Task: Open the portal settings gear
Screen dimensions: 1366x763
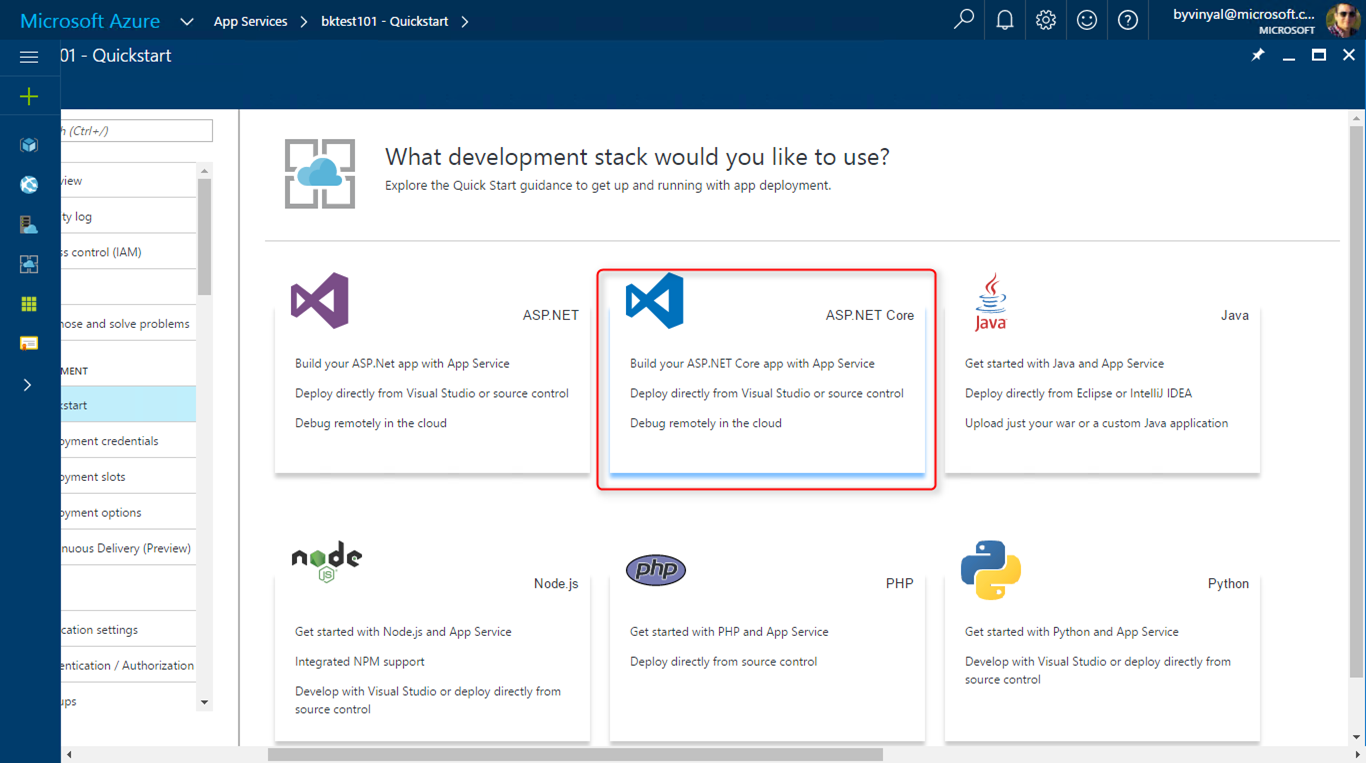Action: pos(1045,20)
